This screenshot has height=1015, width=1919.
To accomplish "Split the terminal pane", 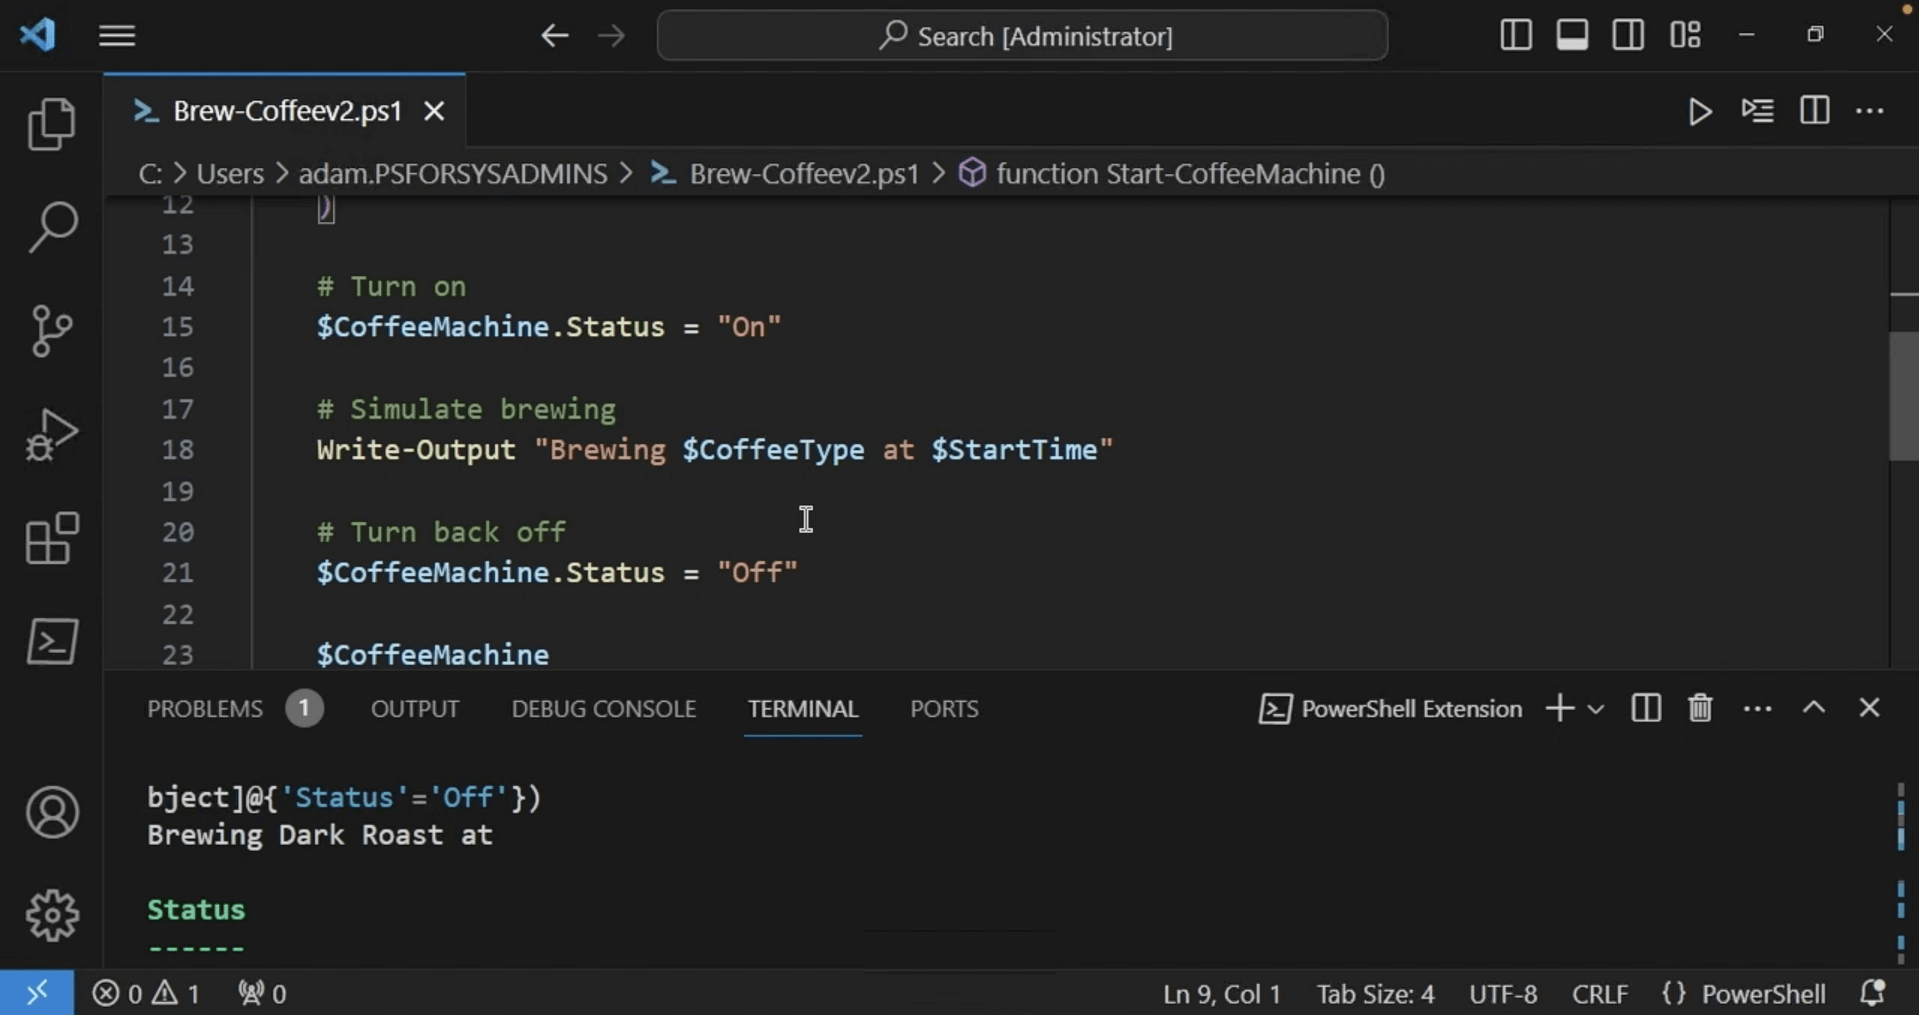I will 1645,708.
